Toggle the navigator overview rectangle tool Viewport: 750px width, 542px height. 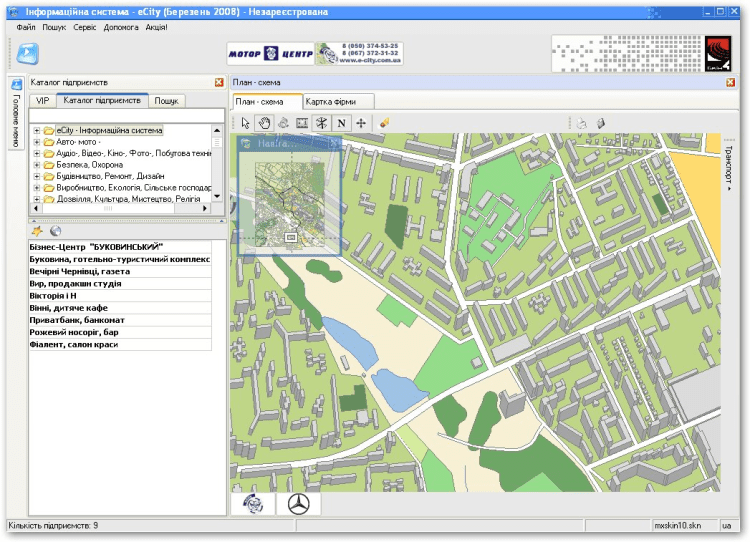tap(303, 123)
